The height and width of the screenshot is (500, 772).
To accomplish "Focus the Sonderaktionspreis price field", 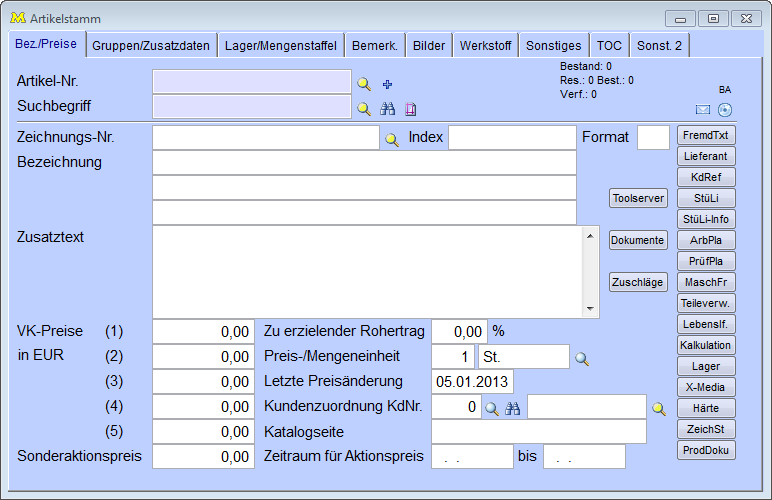I will (x=204, y=457).
